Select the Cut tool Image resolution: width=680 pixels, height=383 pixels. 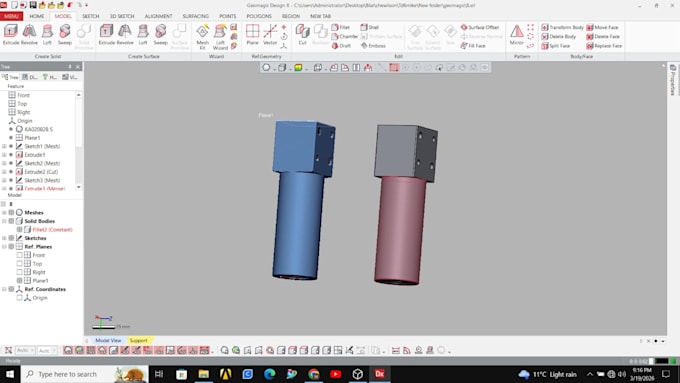(302, 34)
